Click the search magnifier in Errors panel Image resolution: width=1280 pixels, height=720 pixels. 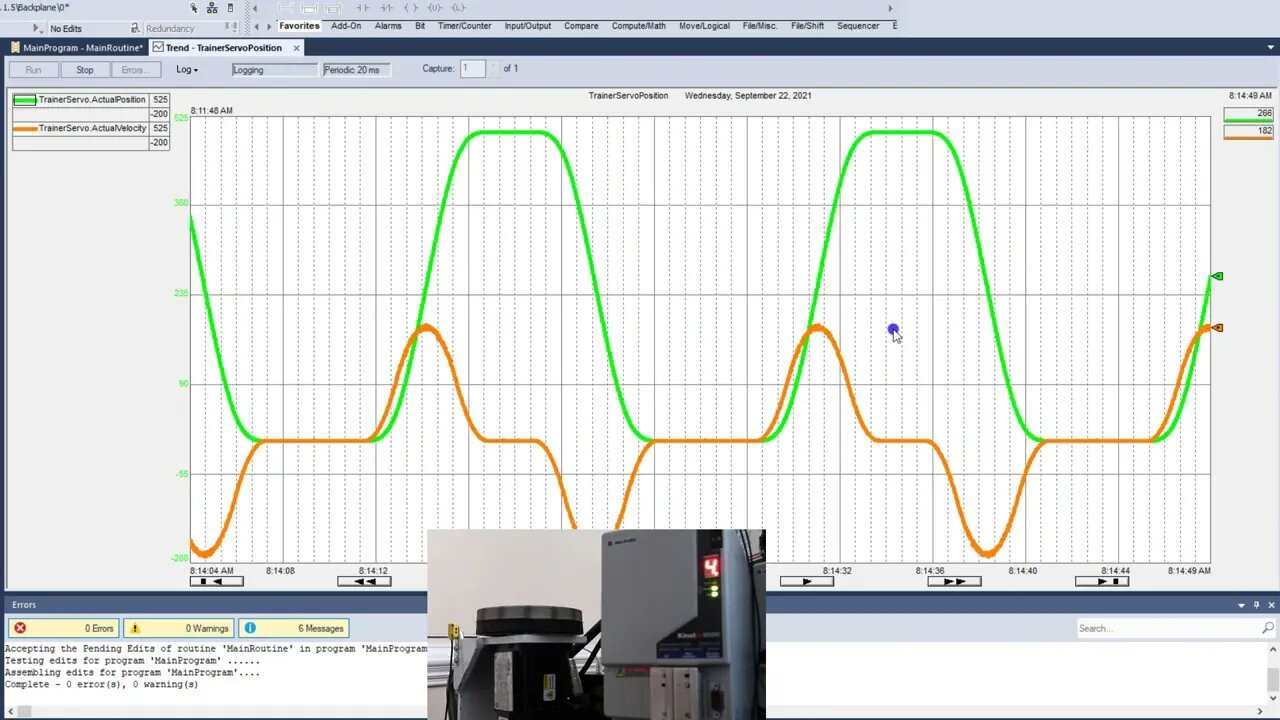[x=1269, y=628]
